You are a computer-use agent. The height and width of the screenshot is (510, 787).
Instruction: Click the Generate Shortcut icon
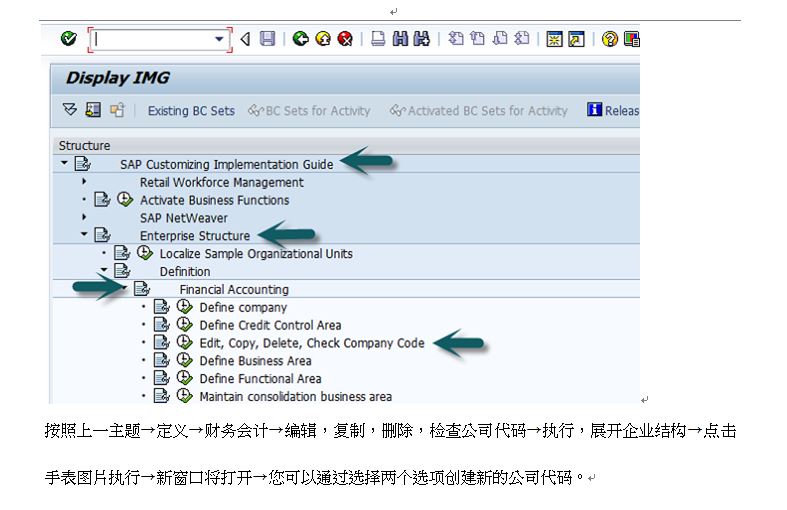coord(576,39)
